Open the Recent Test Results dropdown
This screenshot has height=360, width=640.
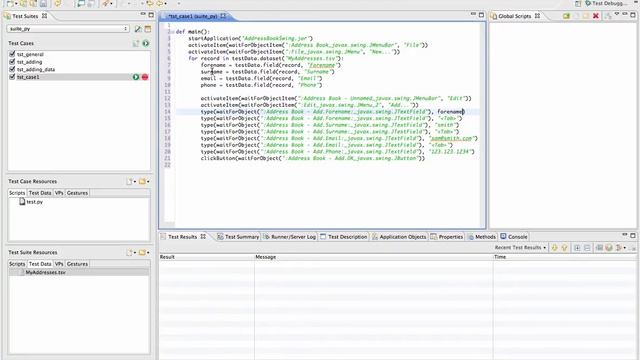520,248
